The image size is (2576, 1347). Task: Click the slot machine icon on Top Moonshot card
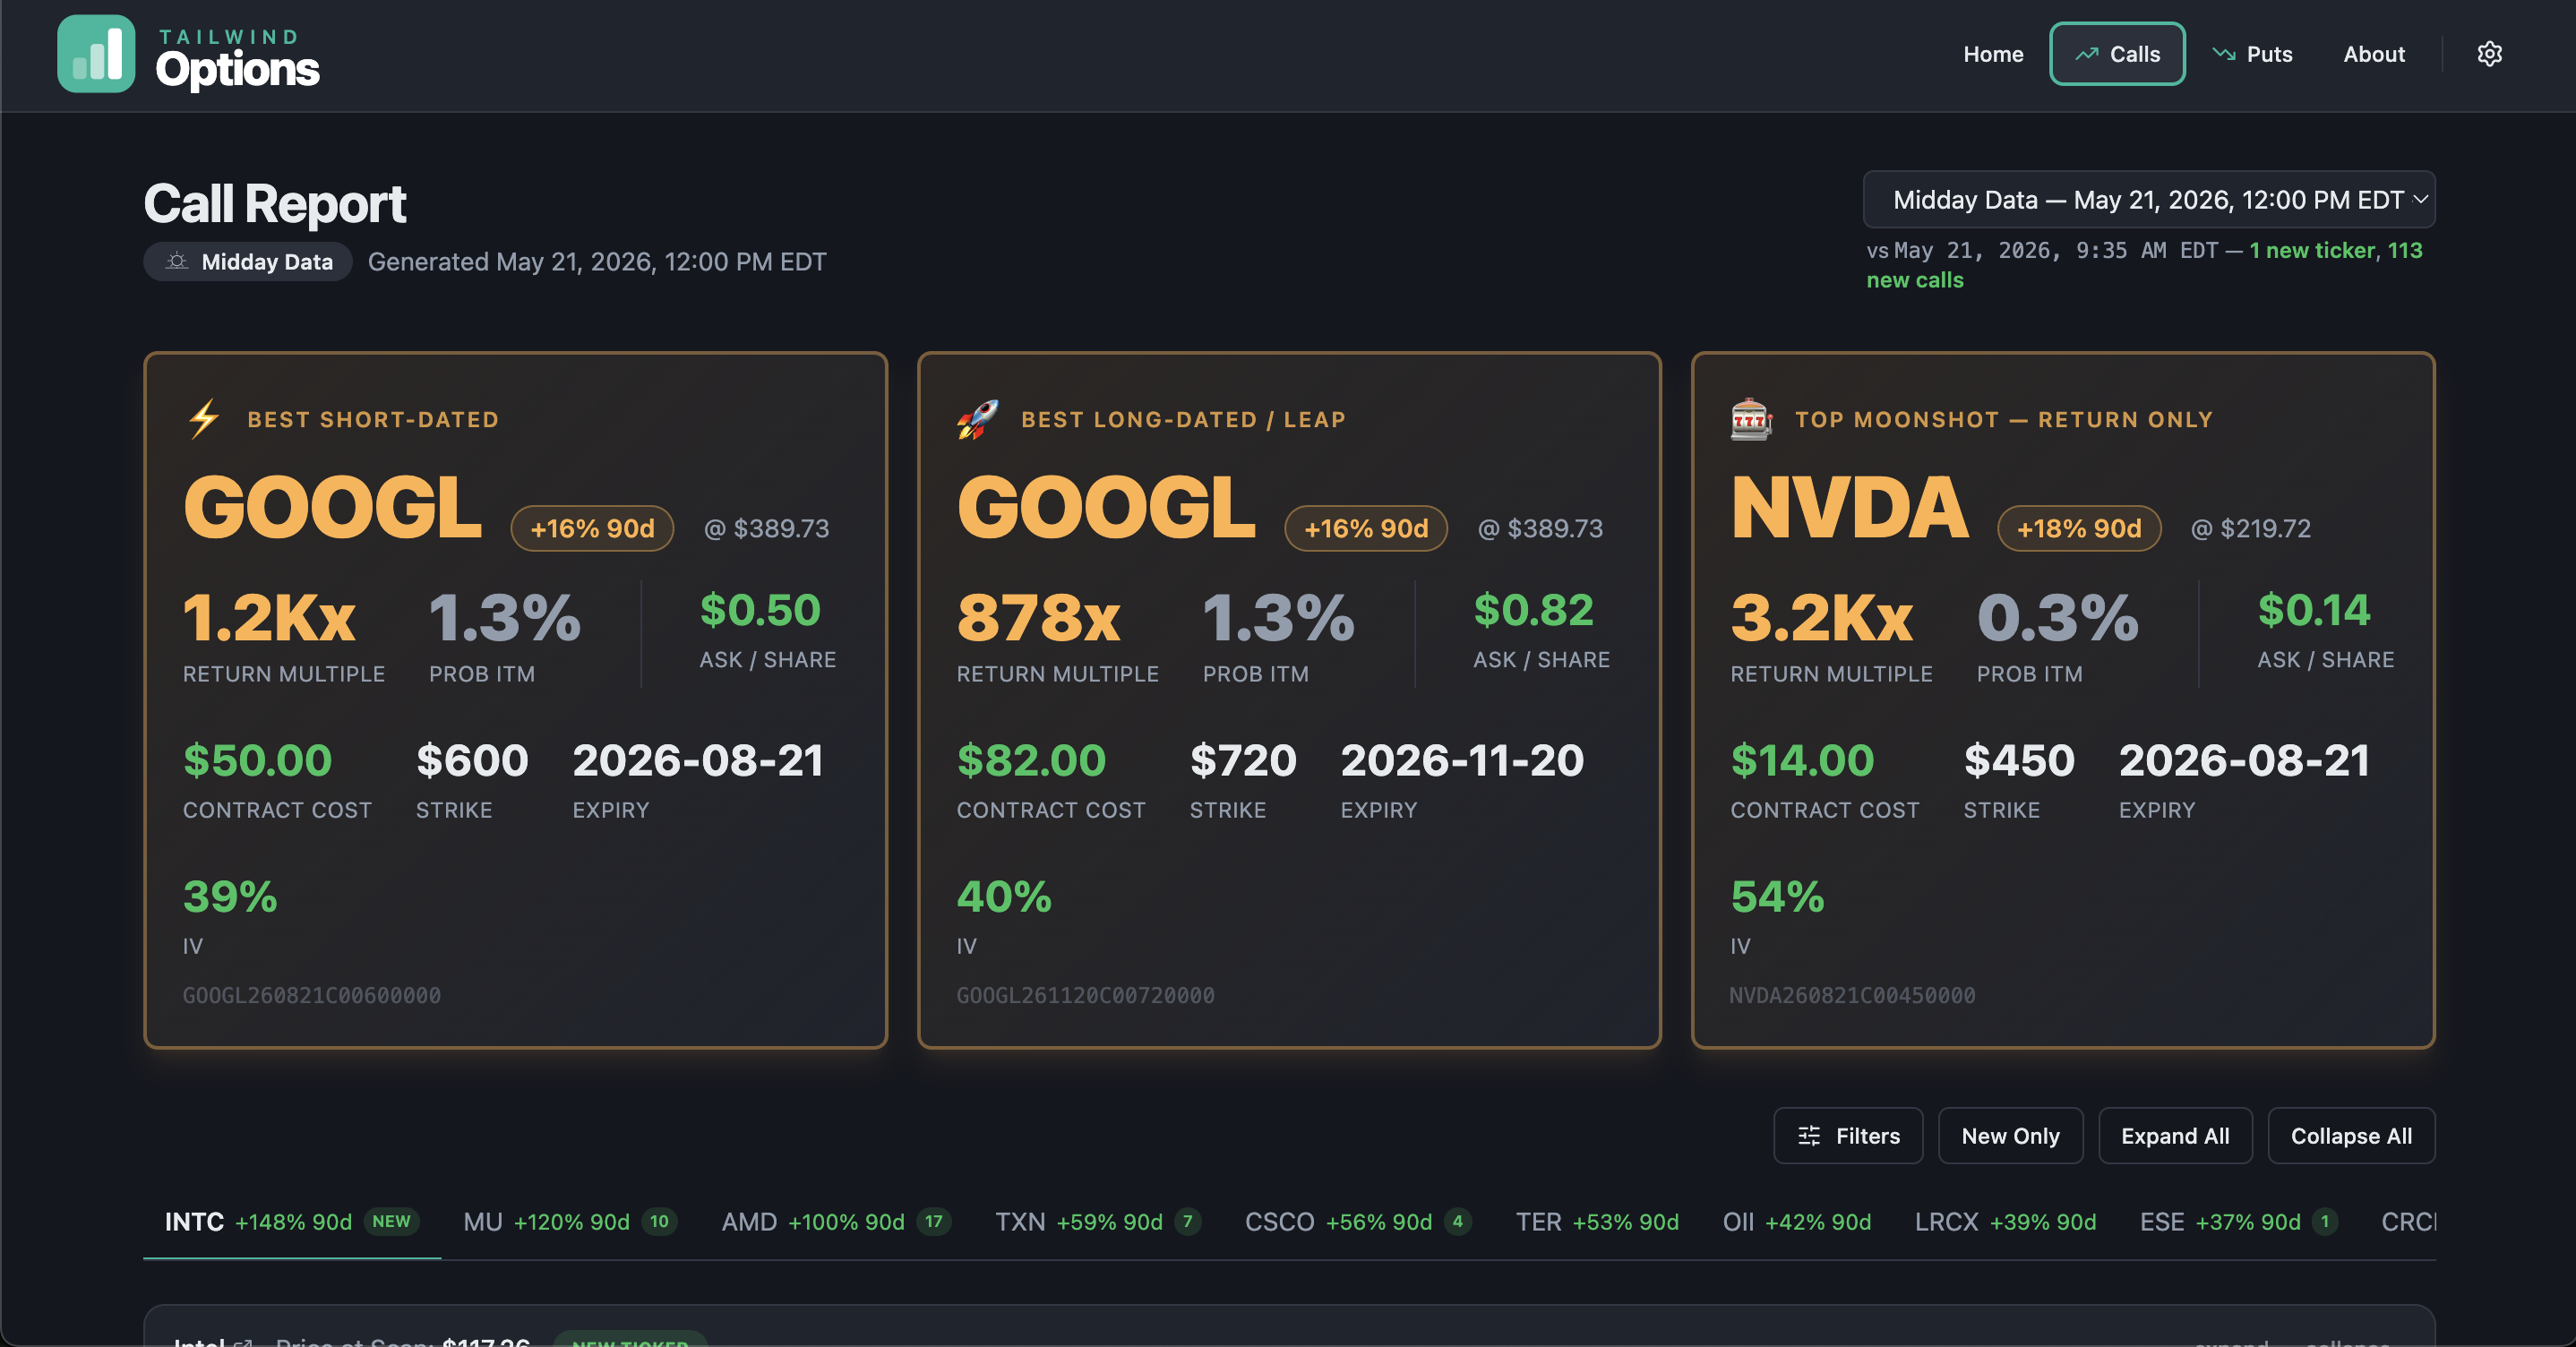pyautogui.click(x=1751, y=419)
